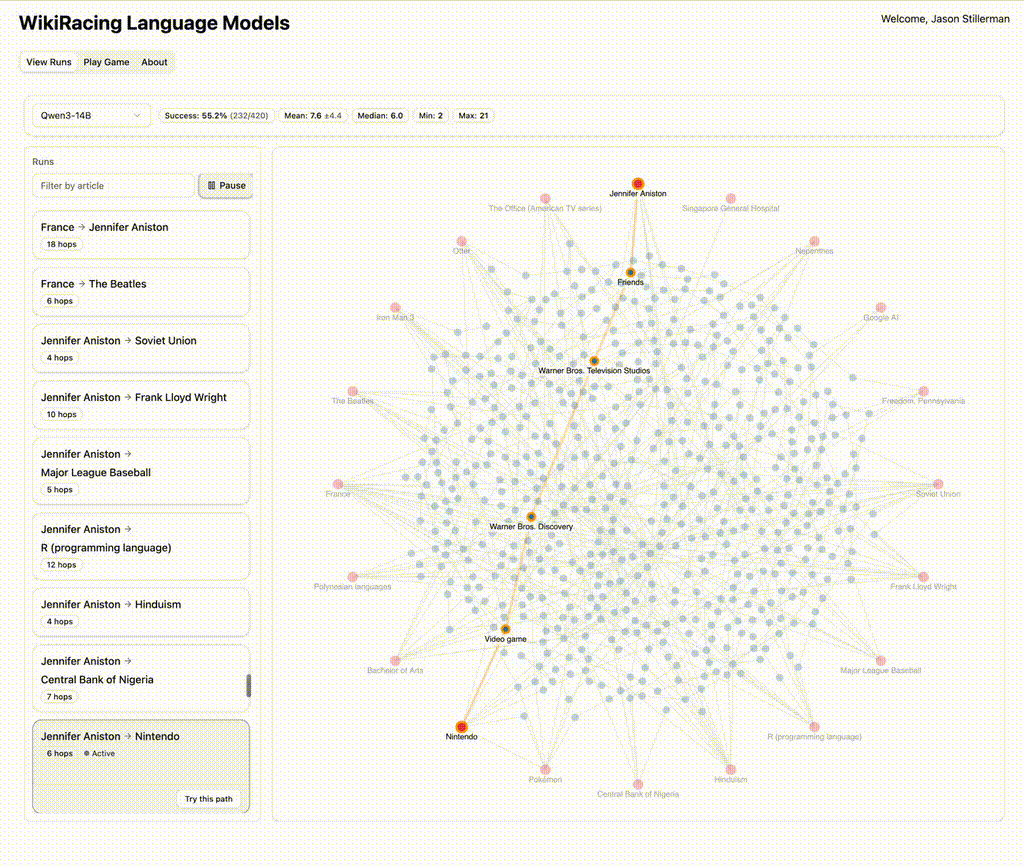
Task: Open the Jennifer Aniston to Hinduism run
Action: tap(141, 613)
